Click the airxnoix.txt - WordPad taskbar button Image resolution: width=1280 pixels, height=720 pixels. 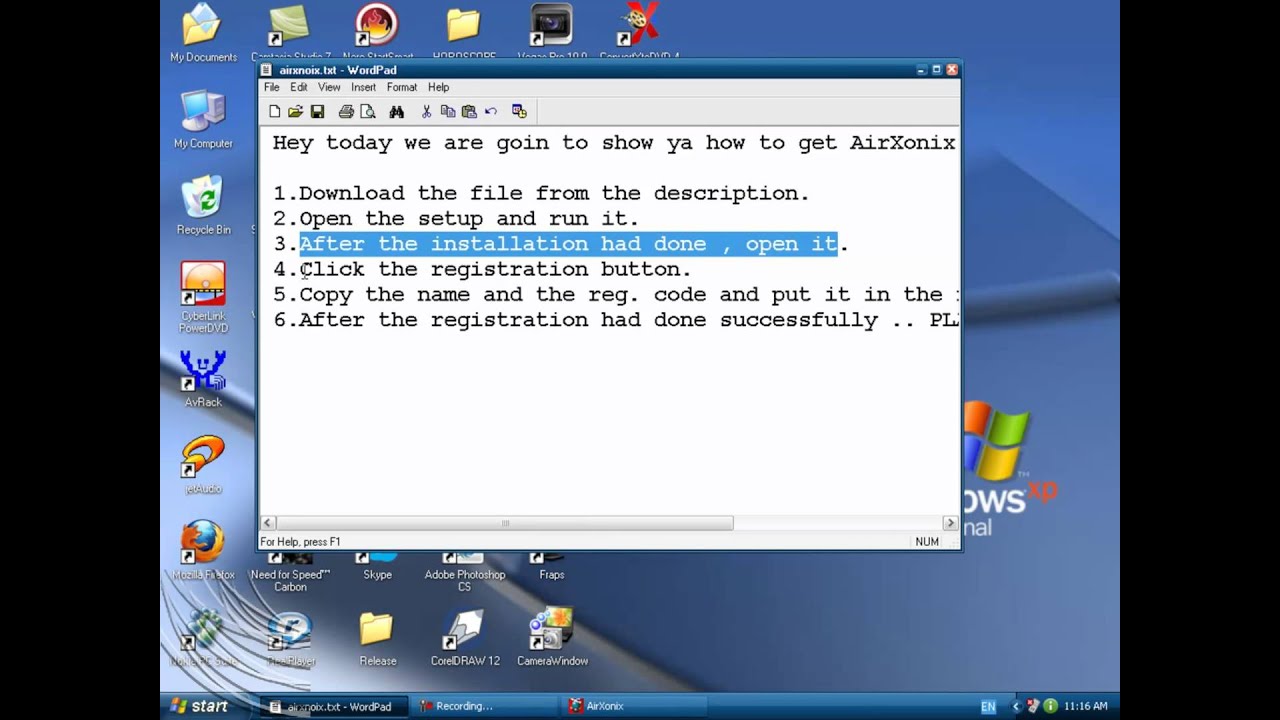334,706
